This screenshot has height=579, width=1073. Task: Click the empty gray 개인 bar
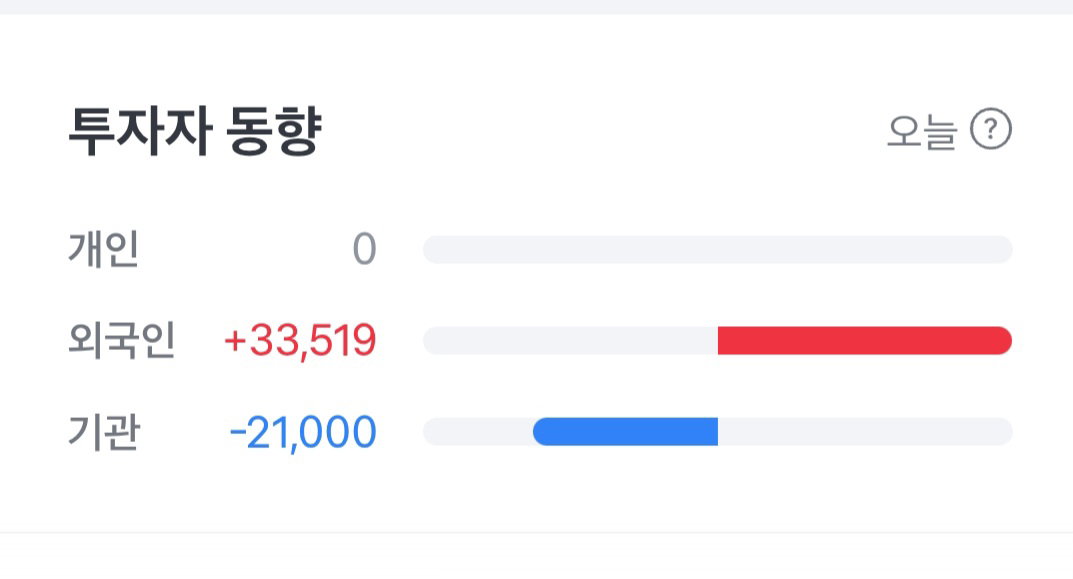(717, 250)
